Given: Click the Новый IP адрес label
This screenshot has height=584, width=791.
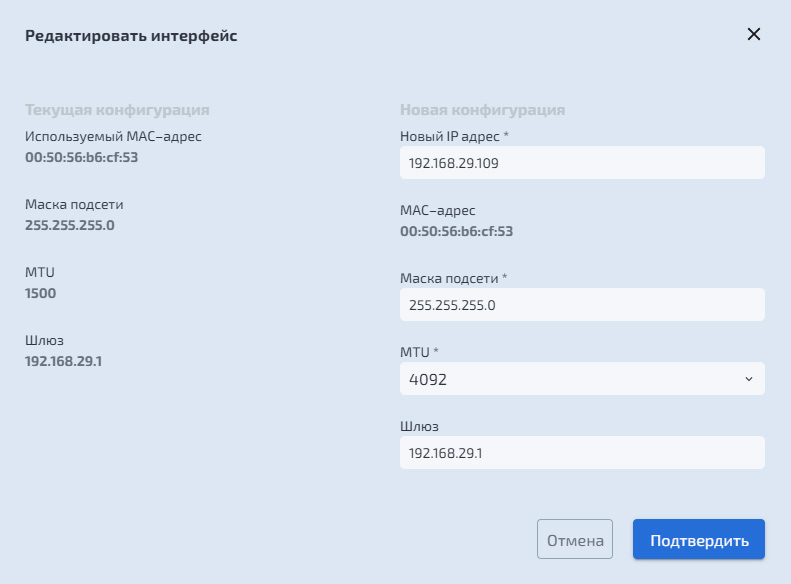Looking at the screenshot, I should tap(454, 136).
